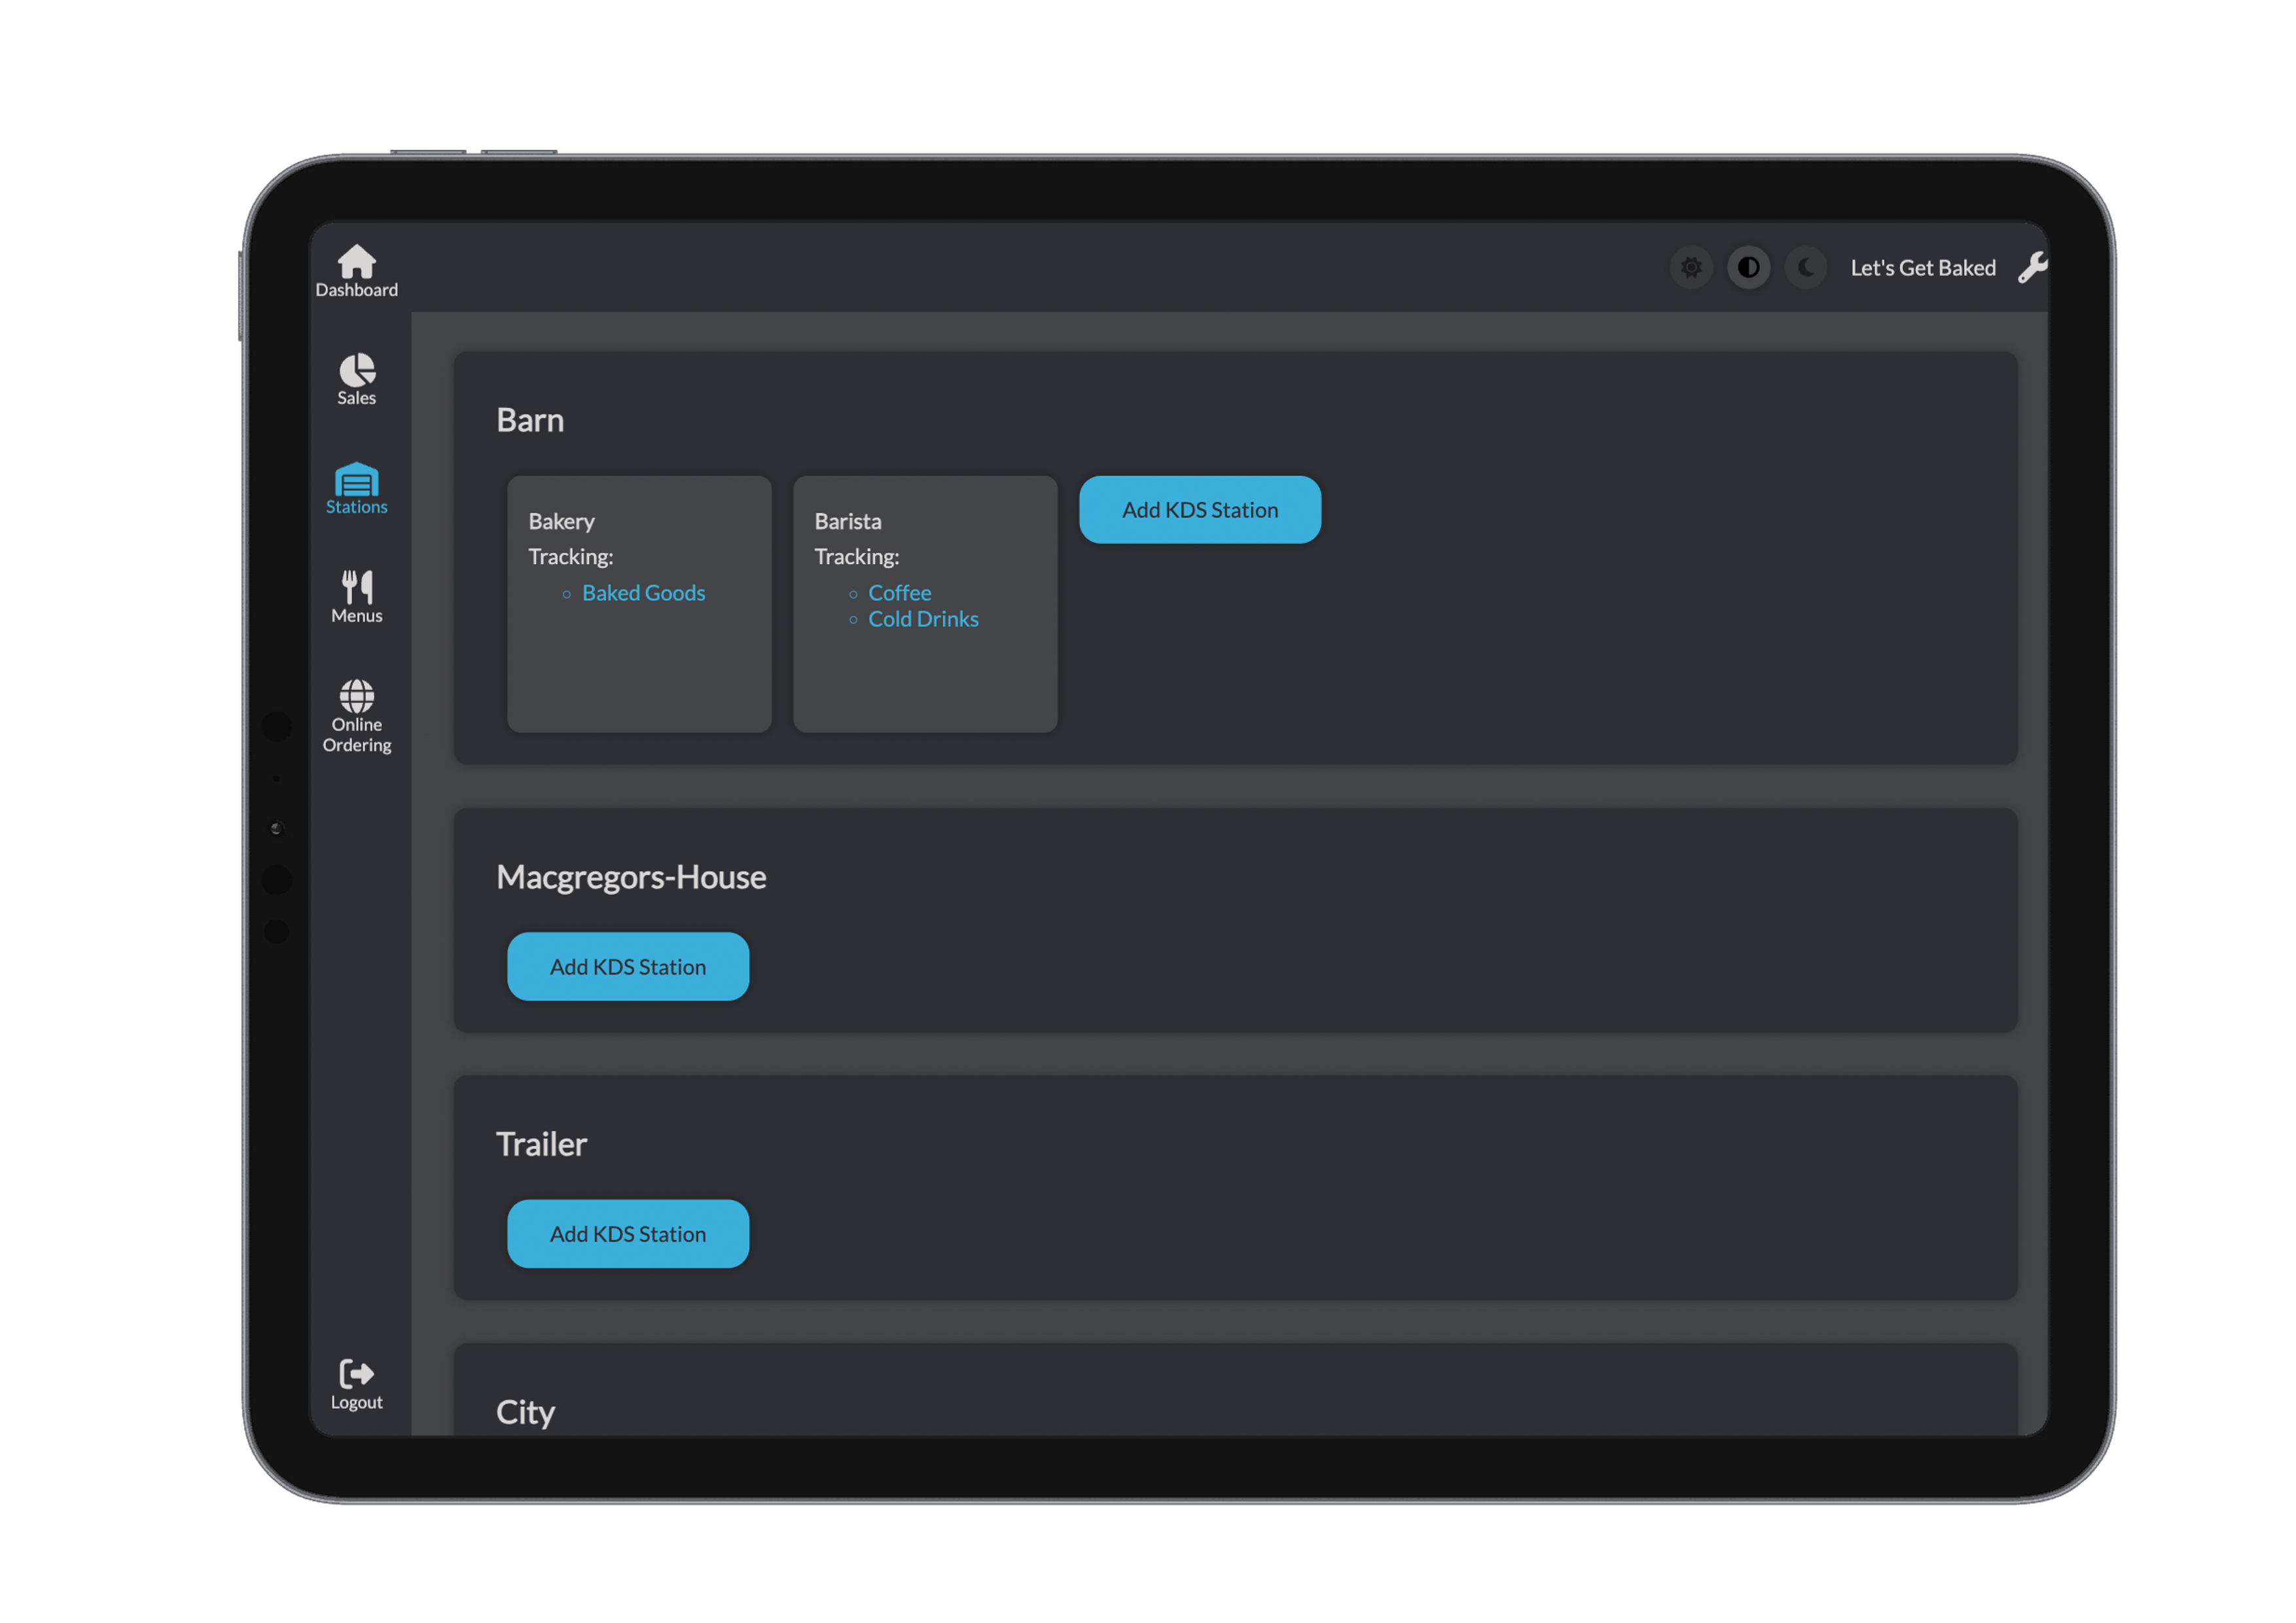Screen dimensions: 2296x1623
Task: Select Coffee under Barista tracking
Action: click(x=899, y=592)
